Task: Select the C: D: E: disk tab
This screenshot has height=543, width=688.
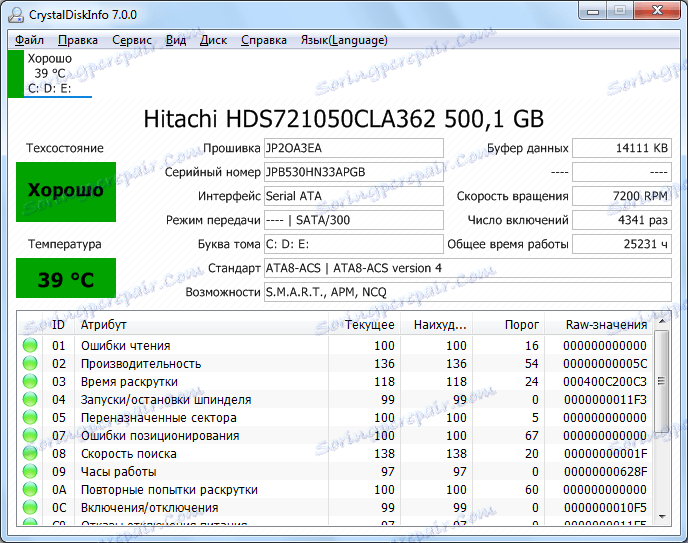Action: click(x=50, y=74)
